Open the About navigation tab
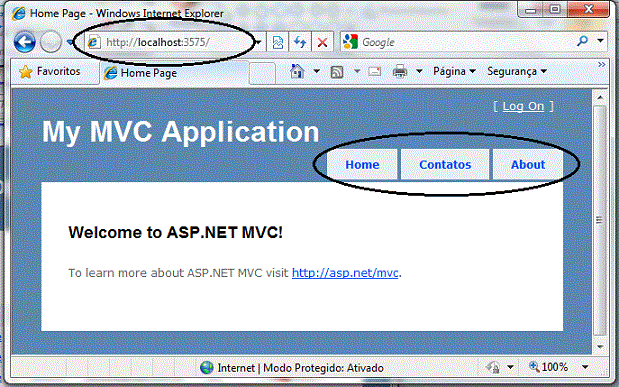 tap(528, 165)
